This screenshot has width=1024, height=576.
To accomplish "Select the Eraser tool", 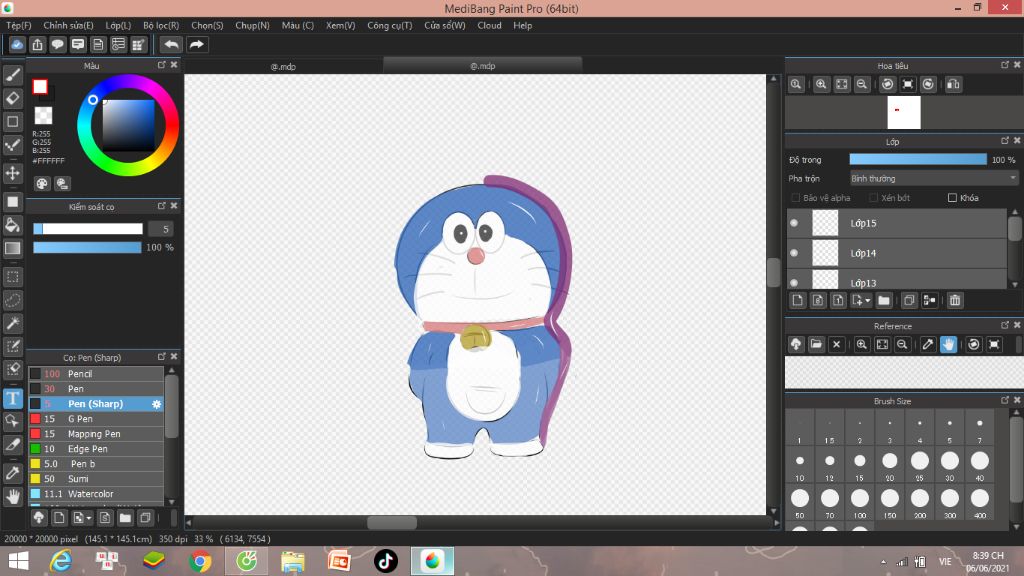I will 12,98.
